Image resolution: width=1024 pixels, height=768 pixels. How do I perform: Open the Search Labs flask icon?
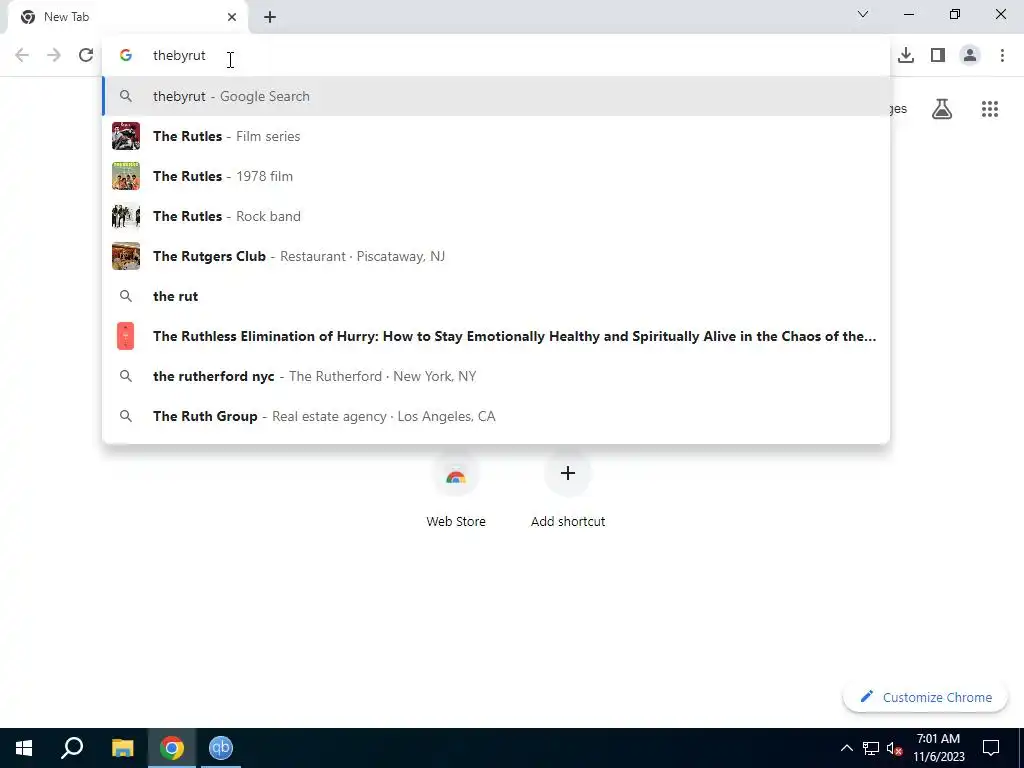tap(942, 109)
